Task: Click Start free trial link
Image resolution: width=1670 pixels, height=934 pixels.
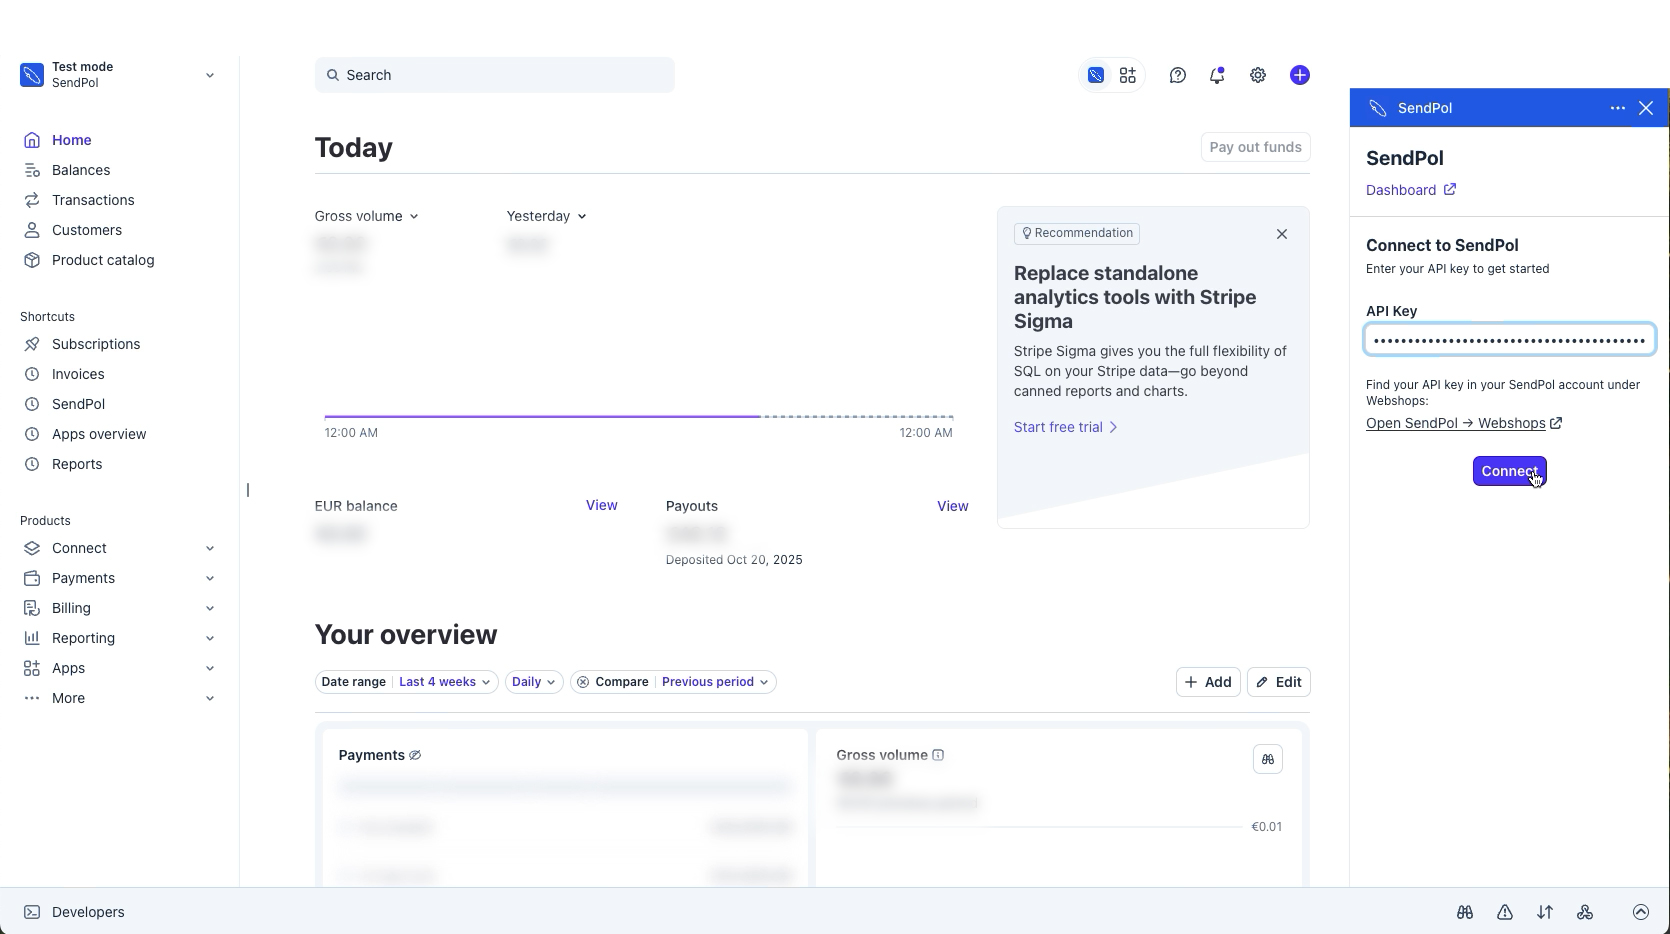Action: (x=1065, y=427)
